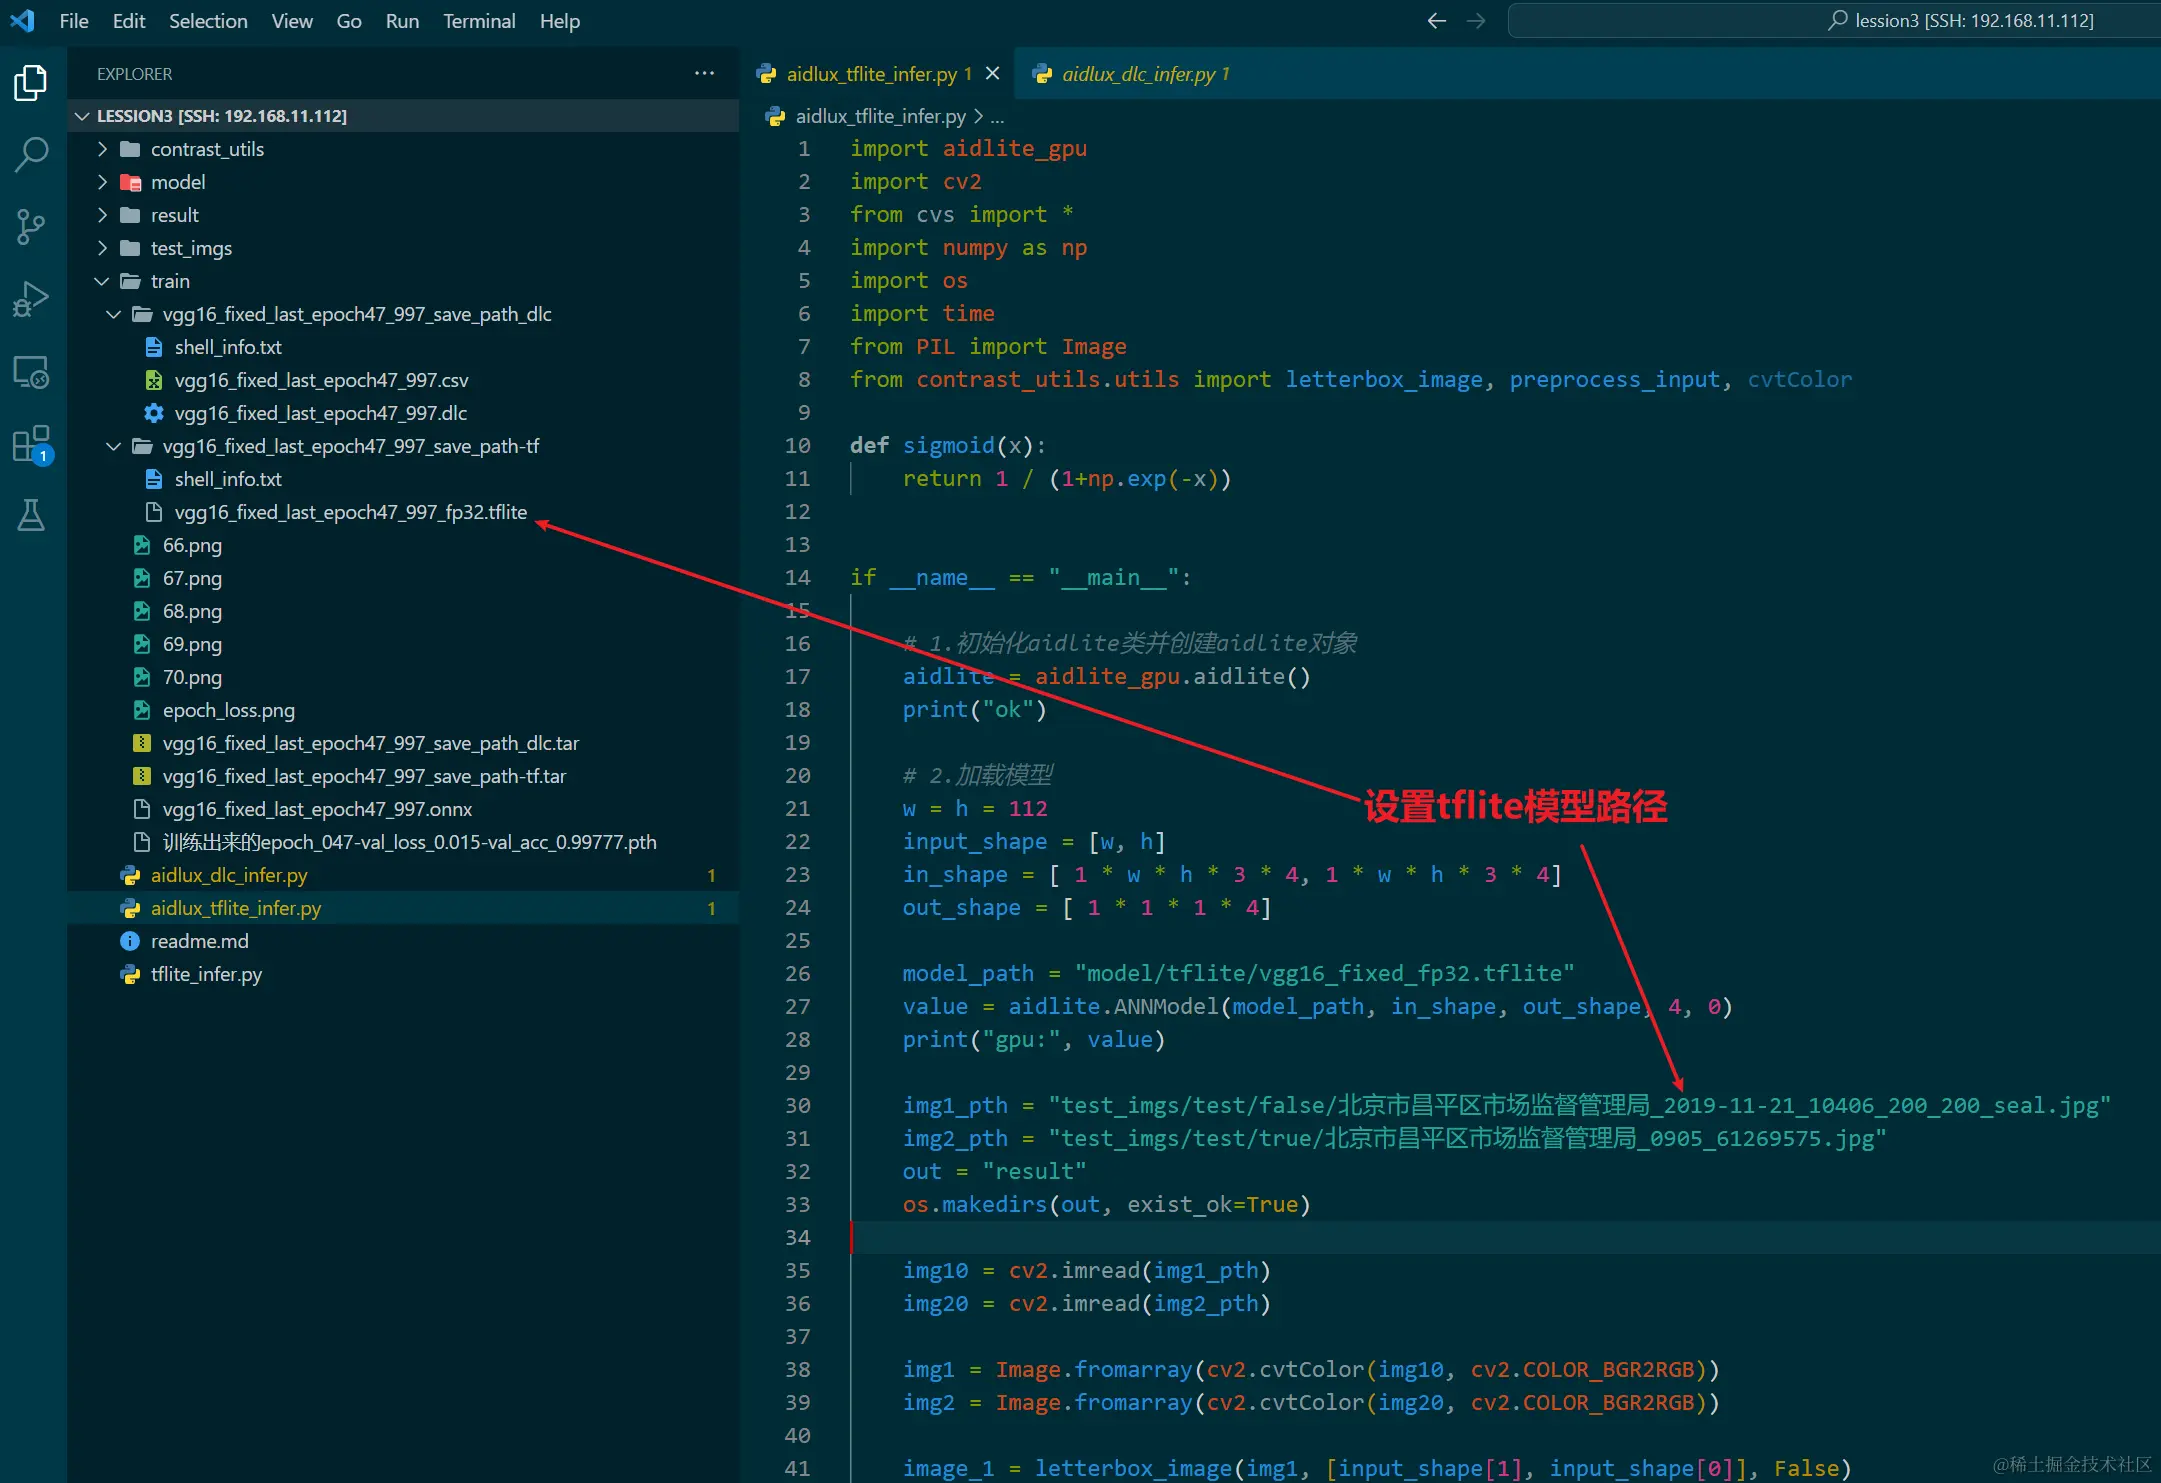2161x1483 pixels.
Task: Open the Remote Explorer view
Action: pos(31,372)
